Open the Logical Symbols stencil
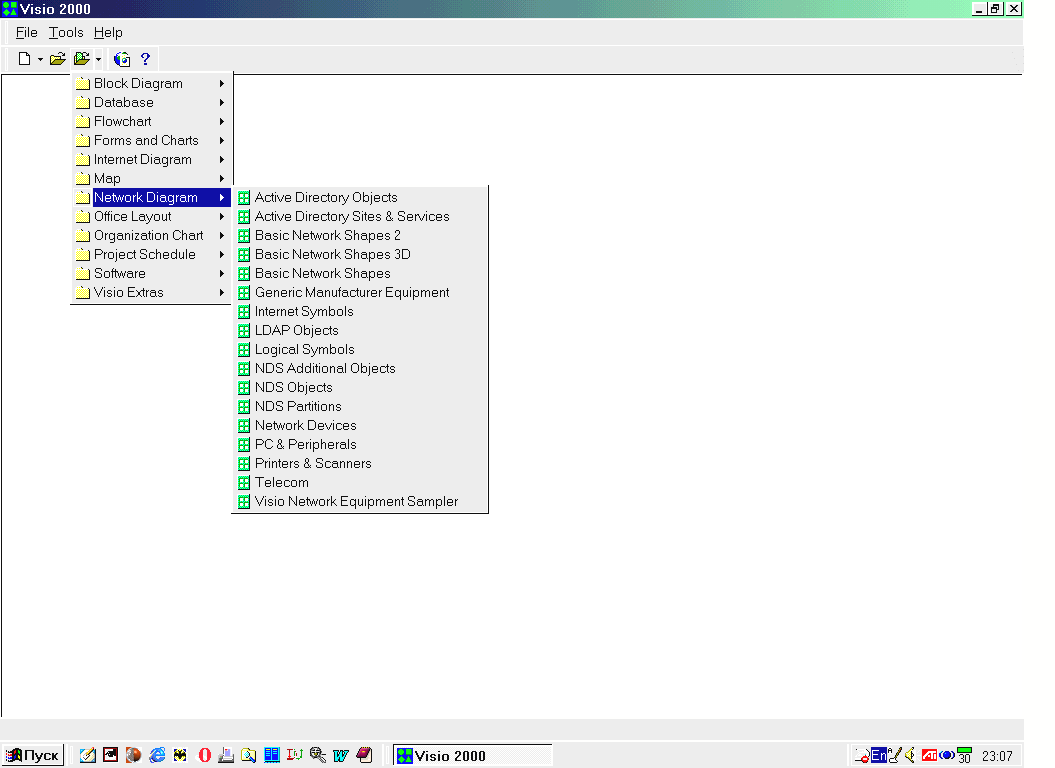 pos(359,349)
